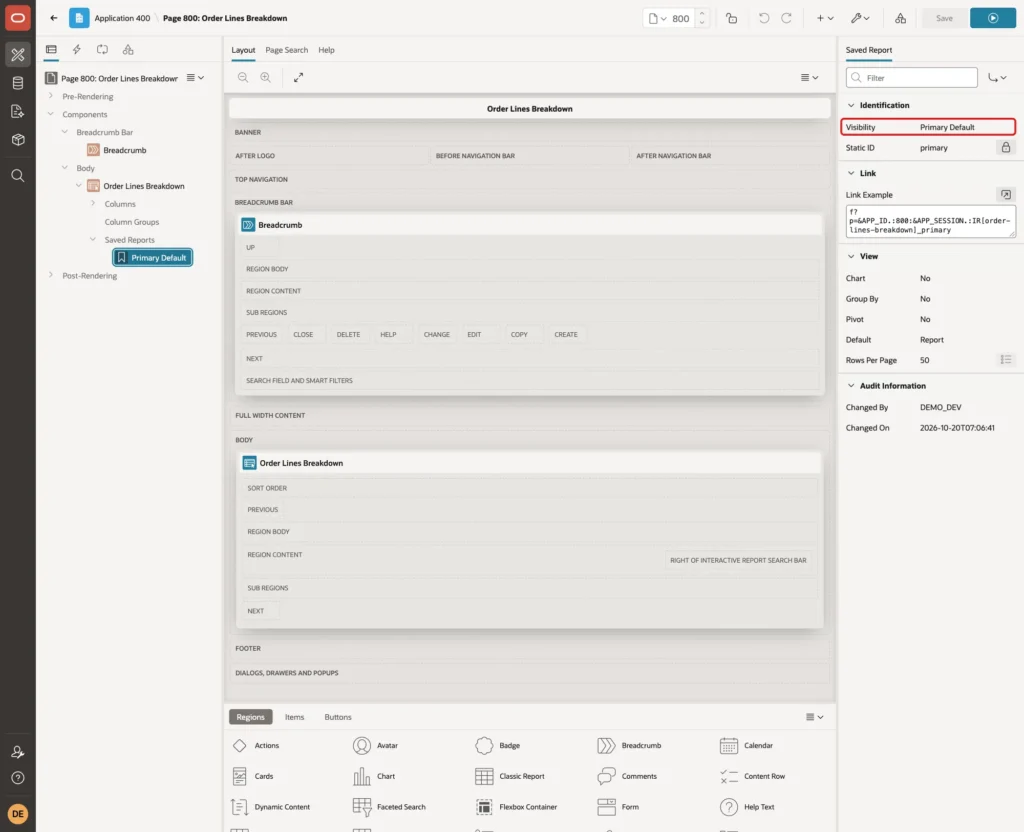Click the Oracle APEX home logo
The image size is (1024, 832).
[18, 18]
